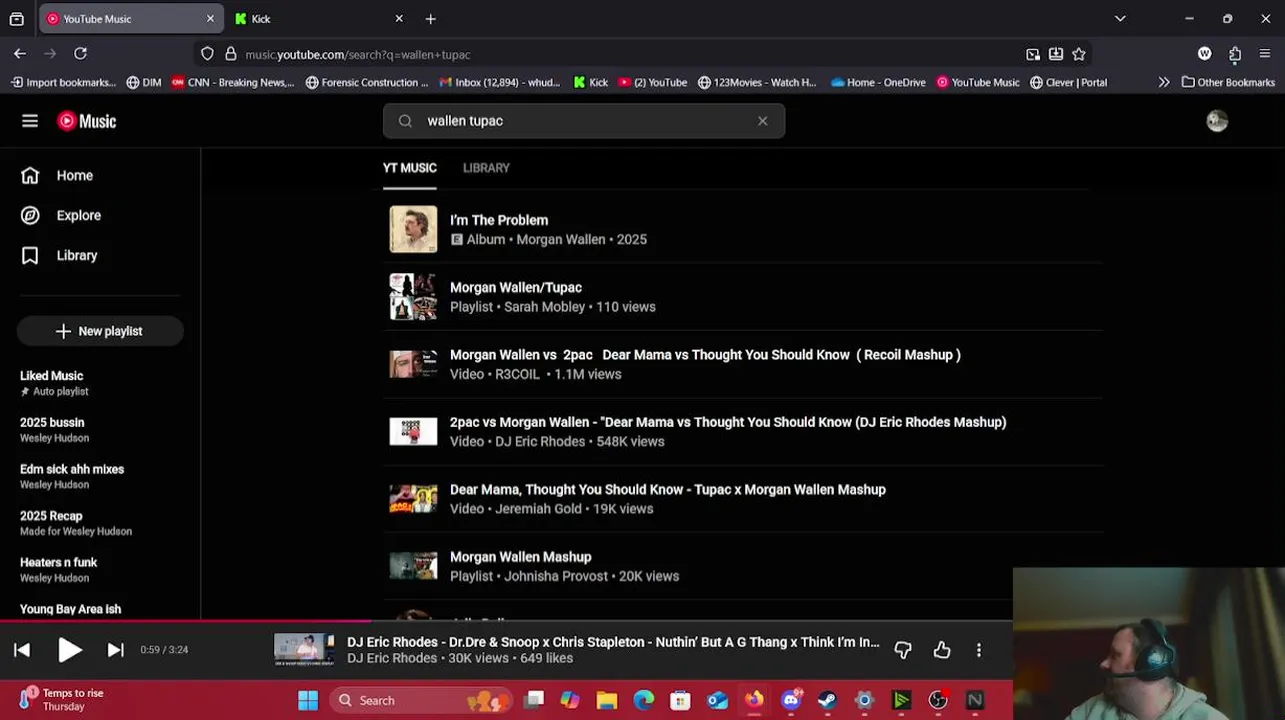The image size is (1285, 720).
Task: Open the Other Bookmarks folder
Action: [1228, 83]
